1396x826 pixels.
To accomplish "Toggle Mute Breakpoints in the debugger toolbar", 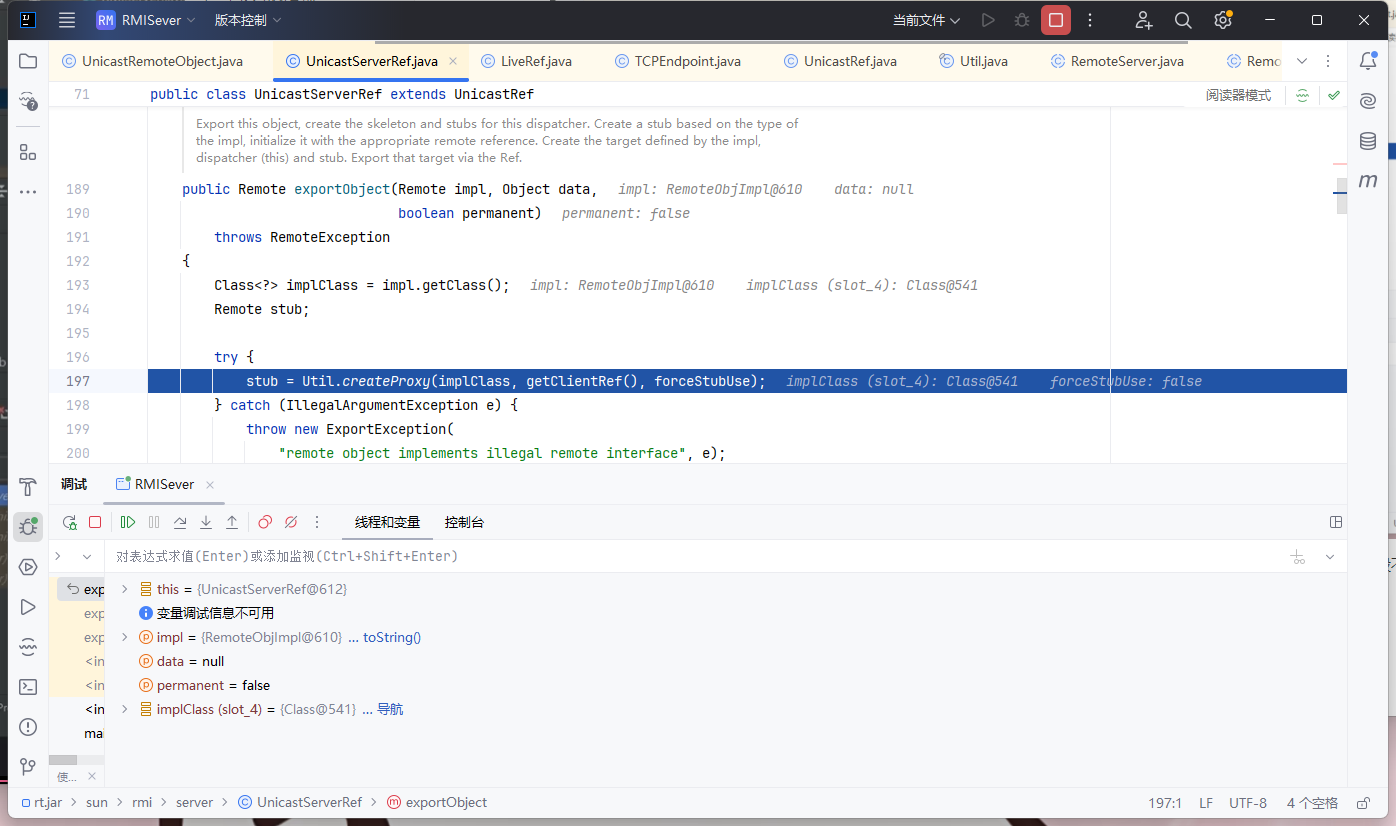I will (x=291, y=522).
